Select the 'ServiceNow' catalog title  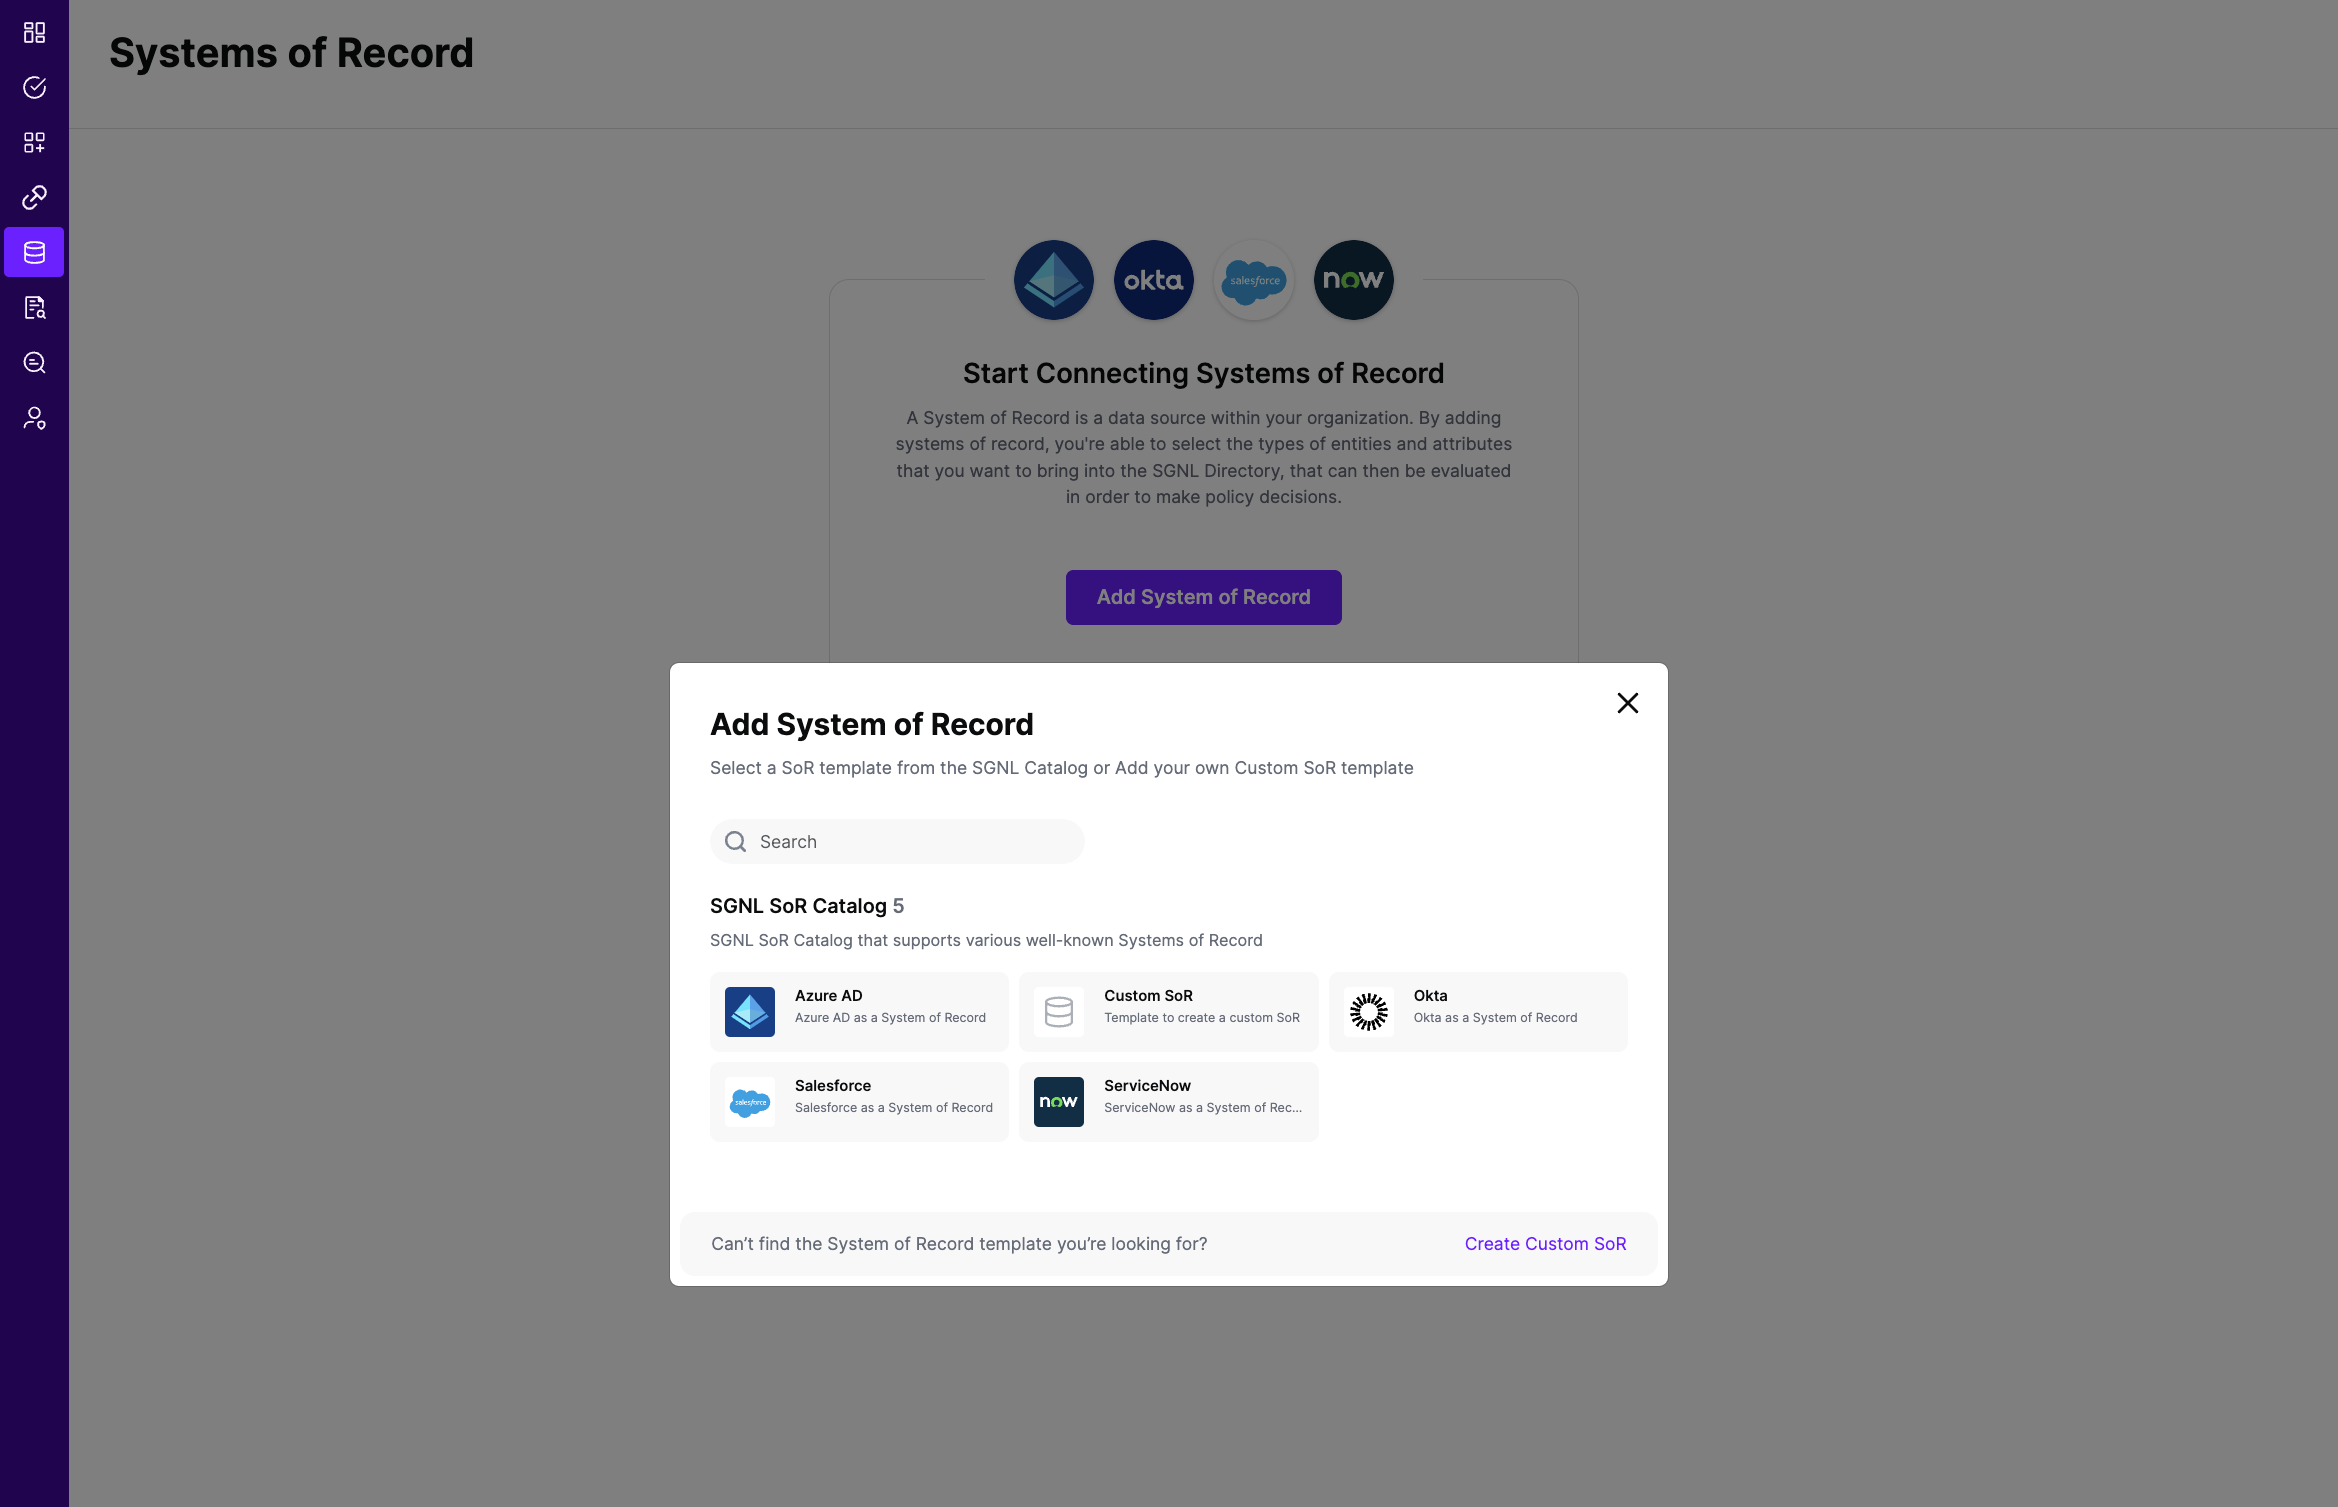1147,1086
